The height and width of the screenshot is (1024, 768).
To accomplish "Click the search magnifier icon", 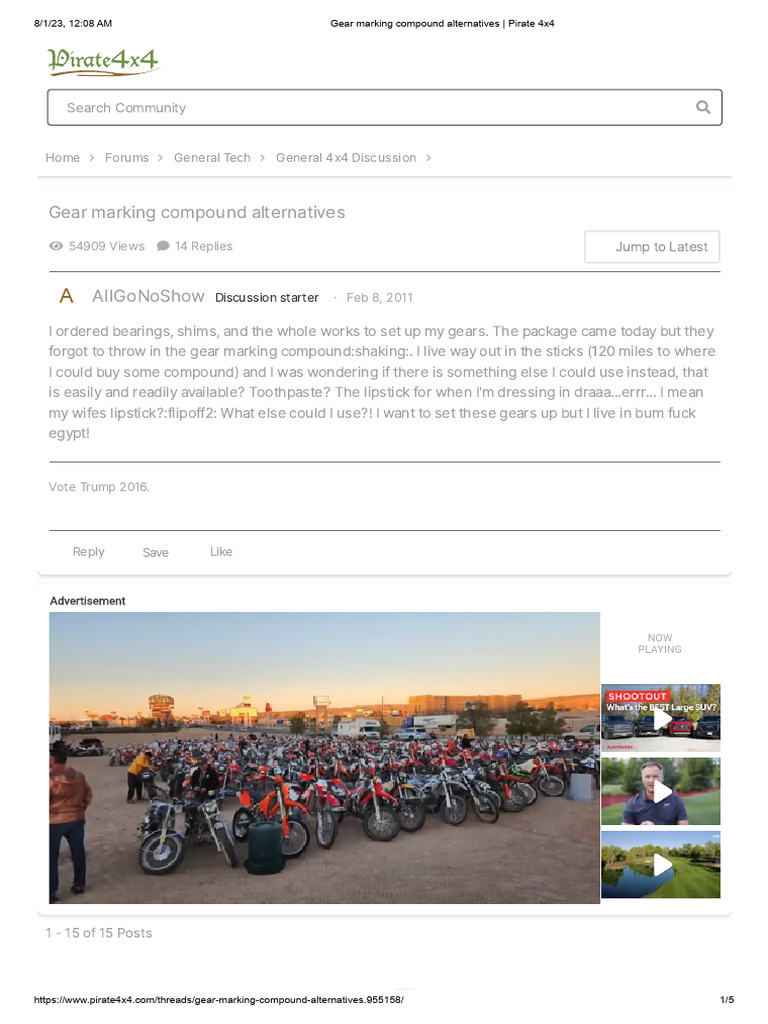I will 703,107.
